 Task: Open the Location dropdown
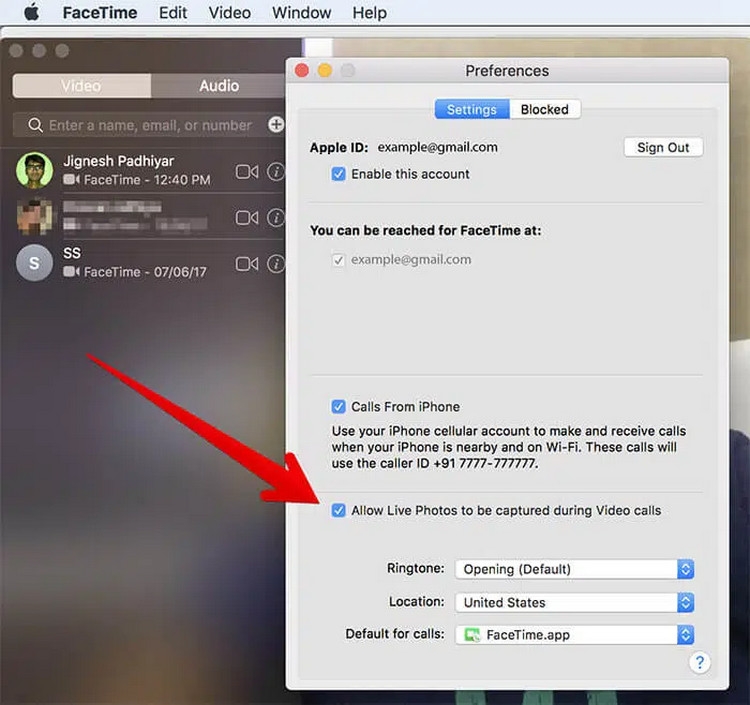tap(574, 602)
